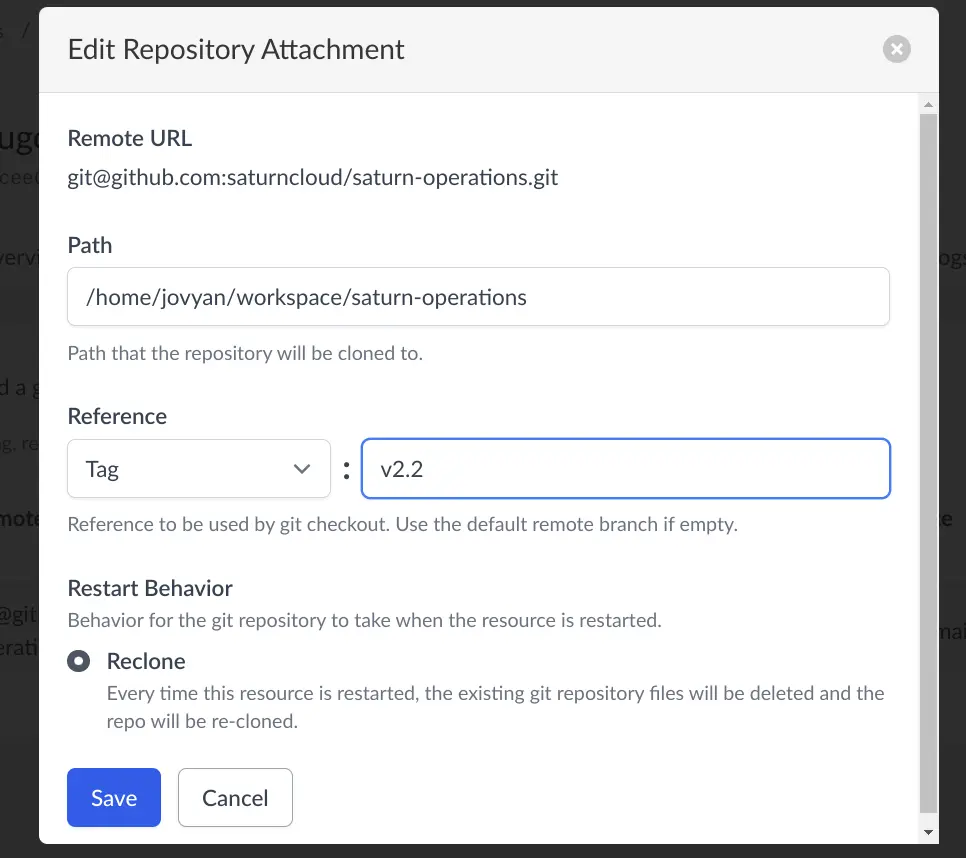Save the repository attachment changes

point(113,797)
